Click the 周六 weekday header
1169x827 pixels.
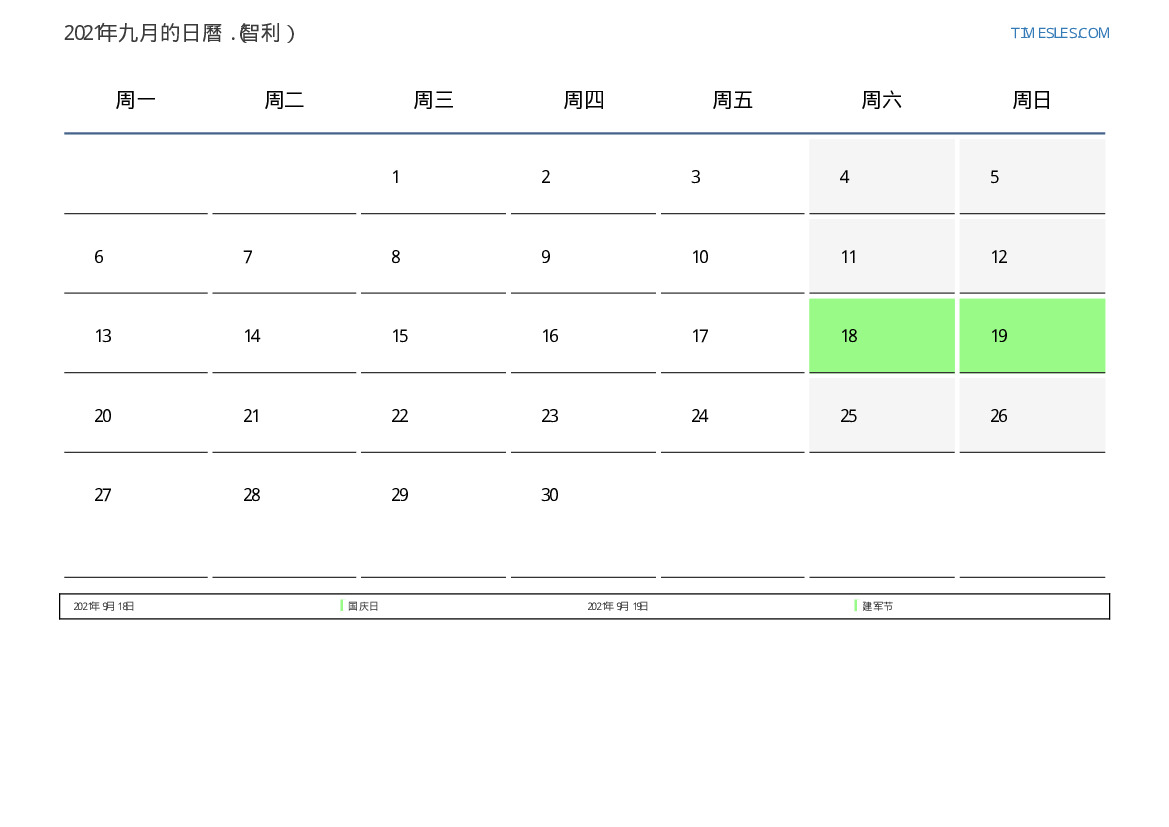click(881, 100)
